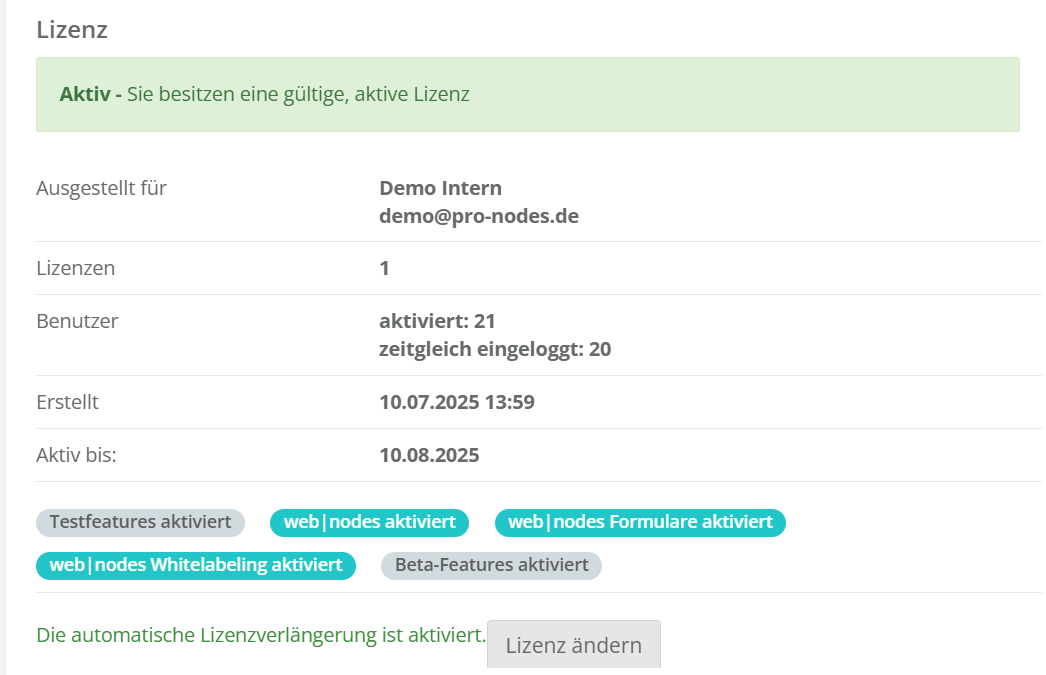1046x675 pixels.
Task: Select the Demo Intern licensee name
Action: coord(440,188)
